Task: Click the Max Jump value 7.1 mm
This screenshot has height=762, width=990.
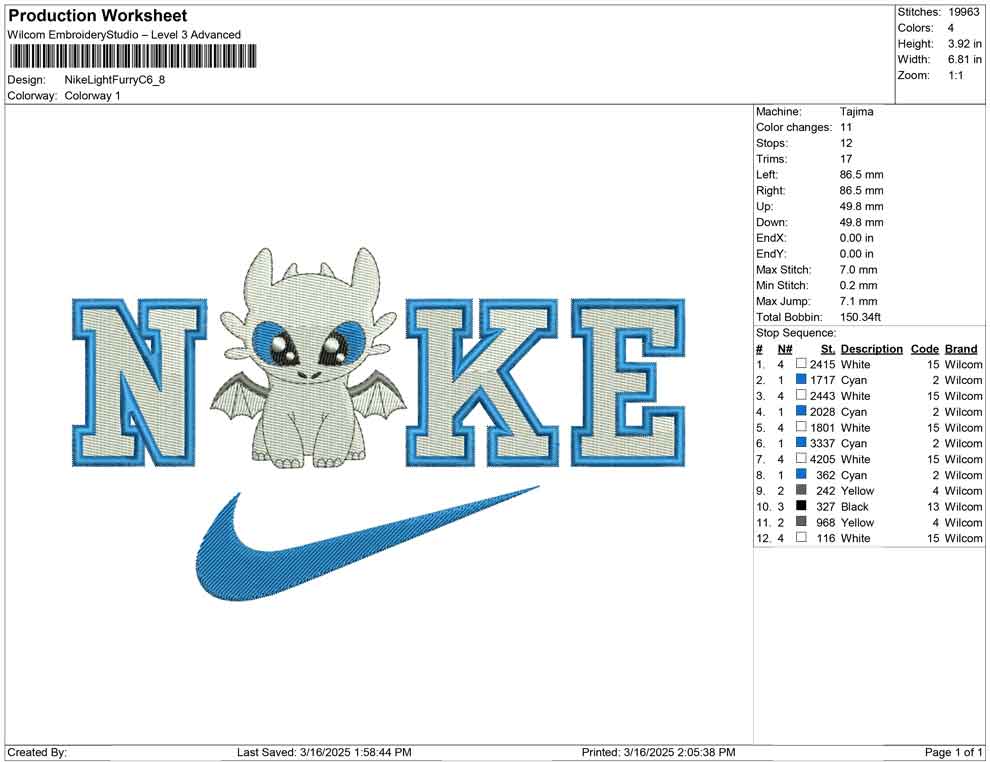Action: [859, 301]
